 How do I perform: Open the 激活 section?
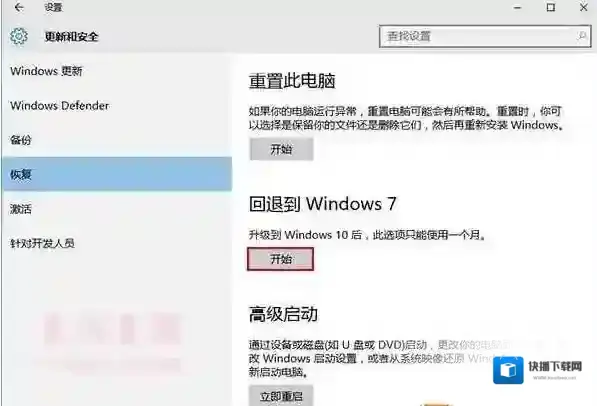21,209
